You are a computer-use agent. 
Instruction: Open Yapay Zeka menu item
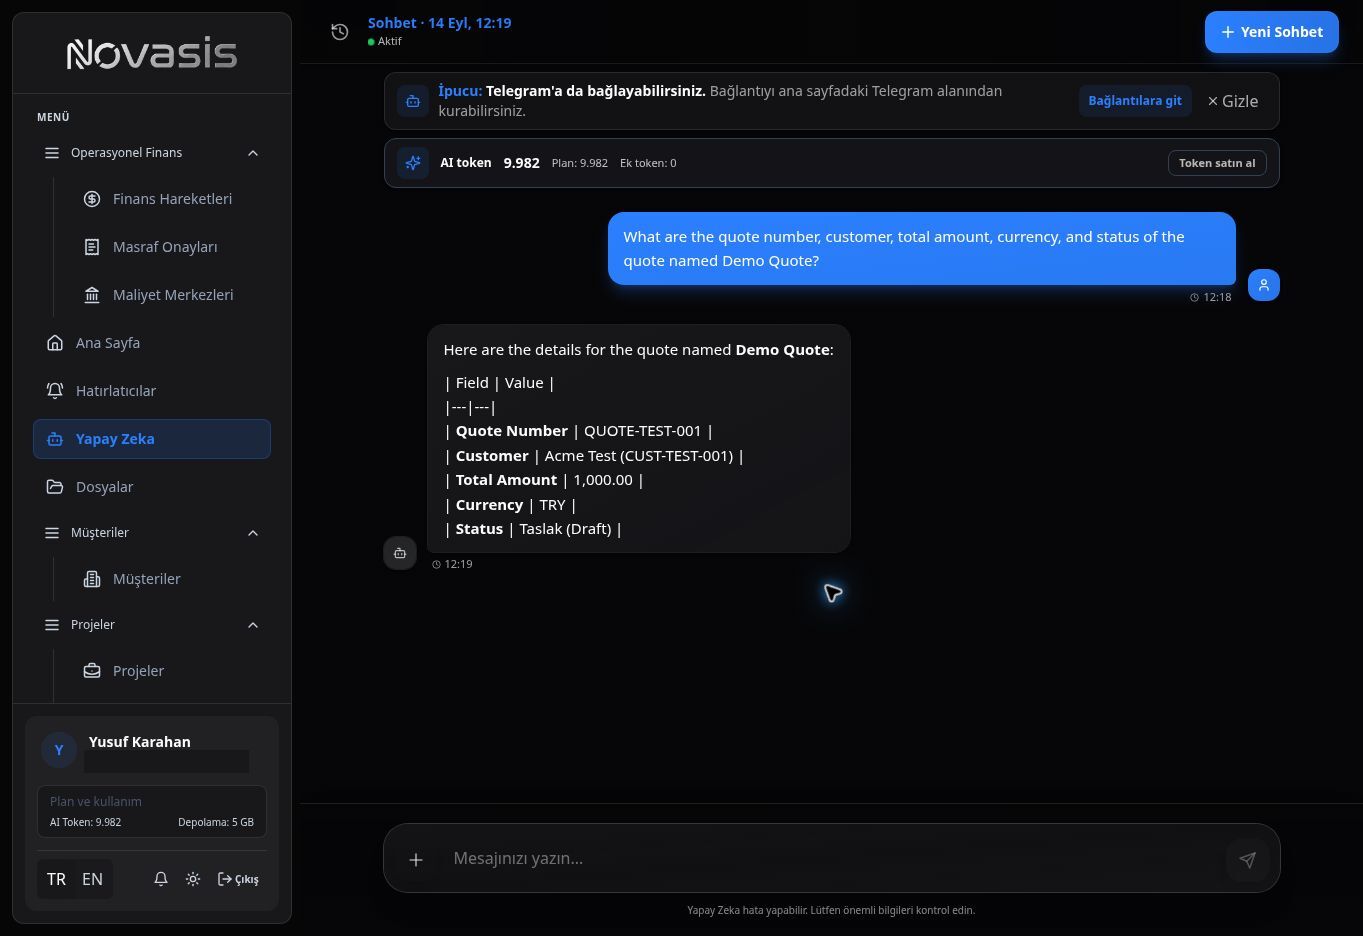click(152, 439)
